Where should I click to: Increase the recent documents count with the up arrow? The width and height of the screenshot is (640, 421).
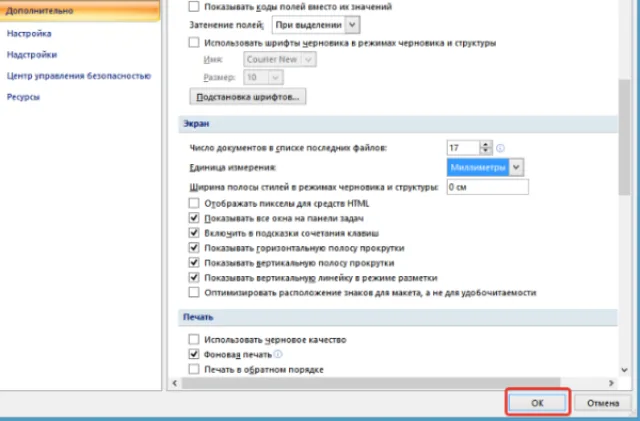point(486,144)
